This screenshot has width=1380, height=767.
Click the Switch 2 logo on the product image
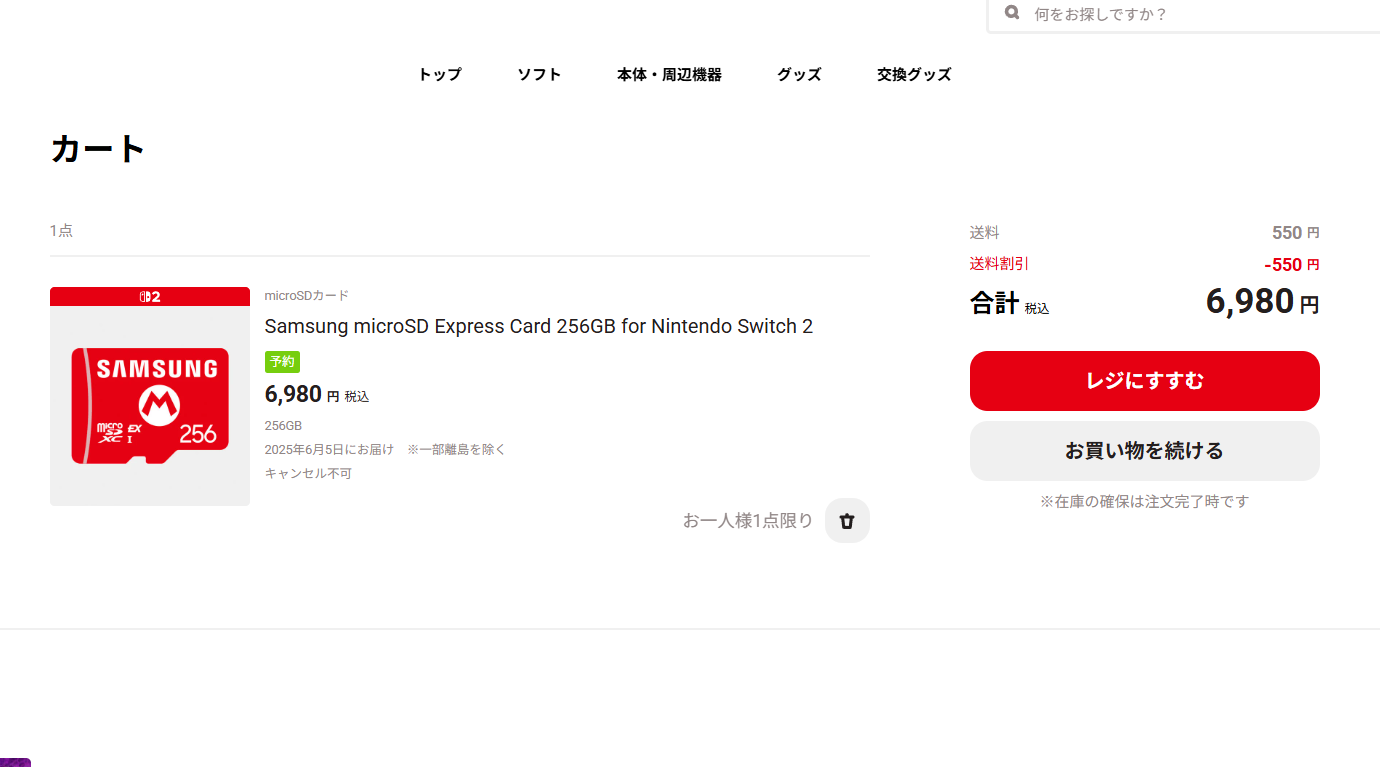(x=150, y=297)
